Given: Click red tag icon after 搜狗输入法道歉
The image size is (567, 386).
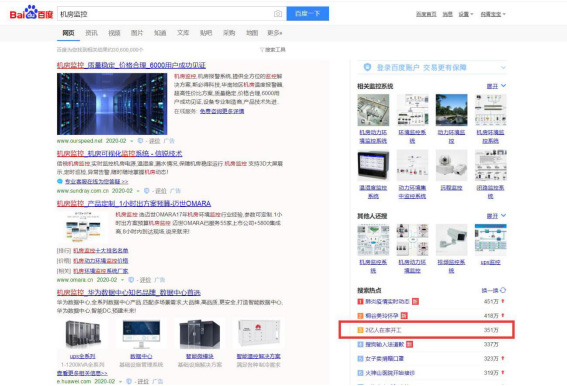Looking at the screenshot, I should point(410,344).
